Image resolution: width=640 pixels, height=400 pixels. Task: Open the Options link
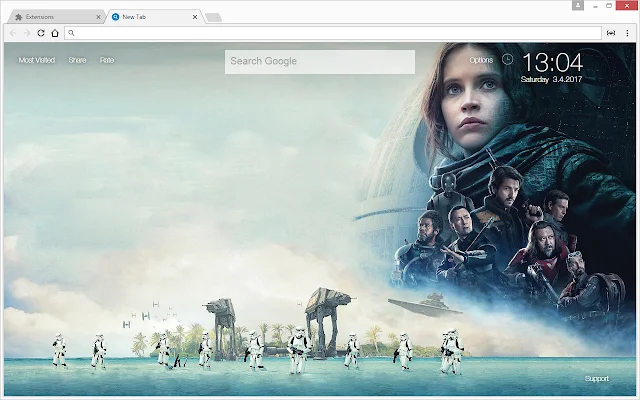coord(481,60)
